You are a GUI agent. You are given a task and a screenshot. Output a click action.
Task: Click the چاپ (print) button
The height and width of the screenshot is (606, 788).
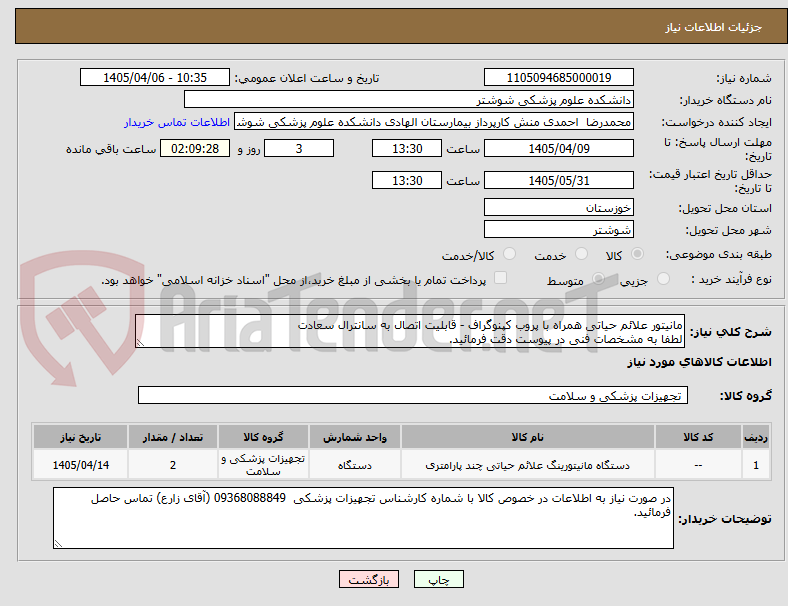coord(438,579)
